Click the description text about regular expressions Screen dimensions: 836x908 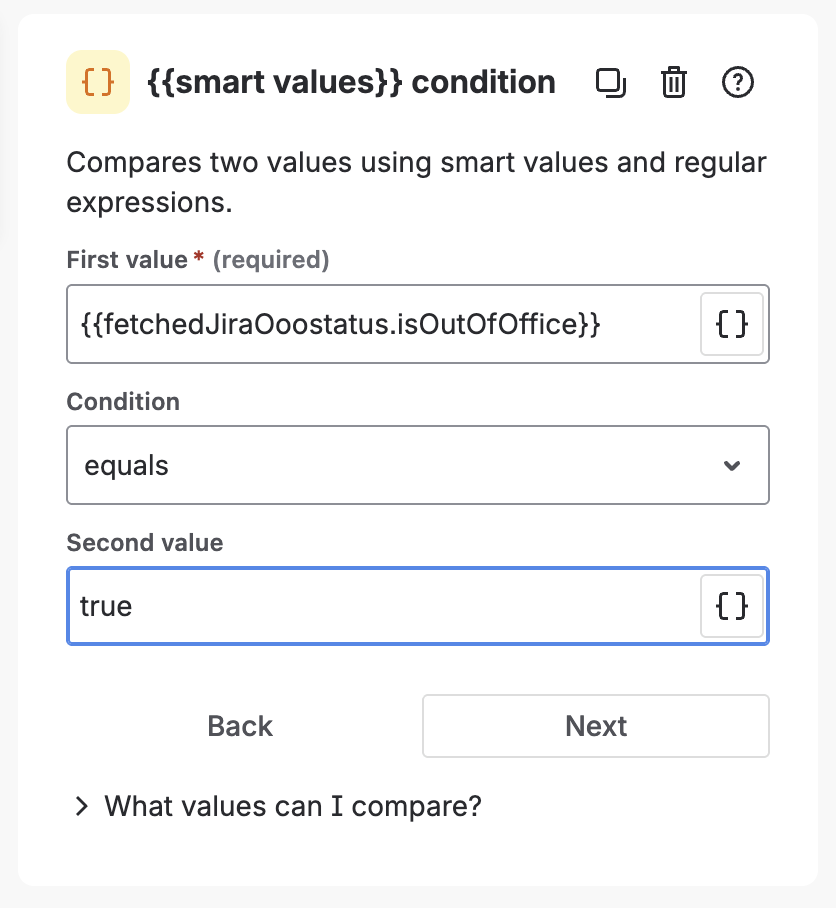tap(415, 182)
